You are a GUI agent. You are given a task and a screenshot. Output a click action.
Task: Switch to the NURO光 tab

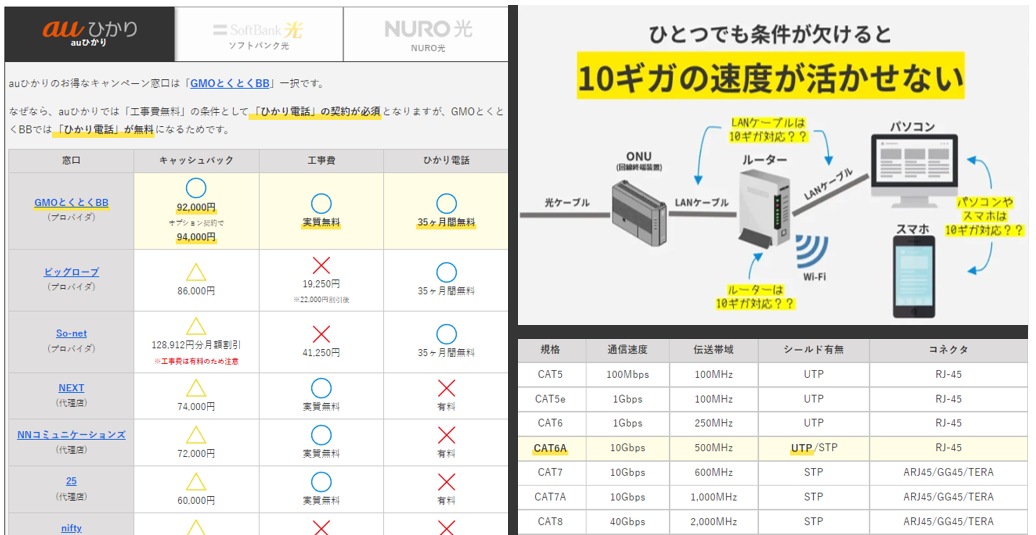click(x=427, y=34)
